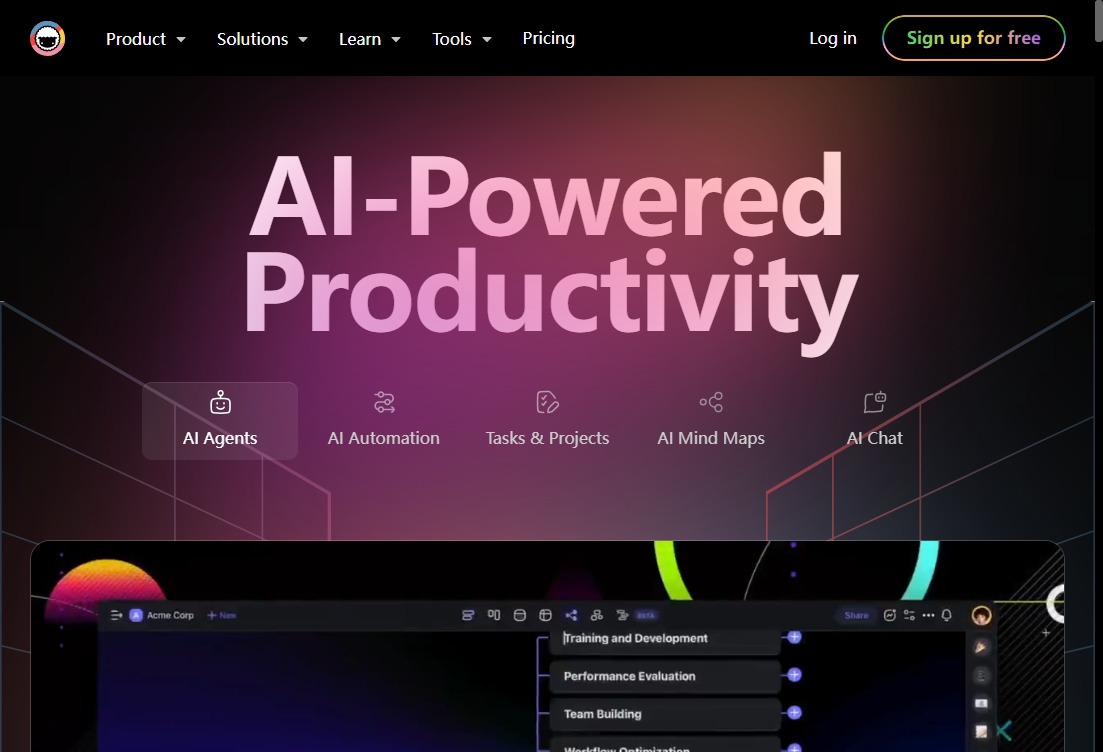Click the AI Automation sliders icon
The image size is (1103, 752).
(x=384, y=402)
